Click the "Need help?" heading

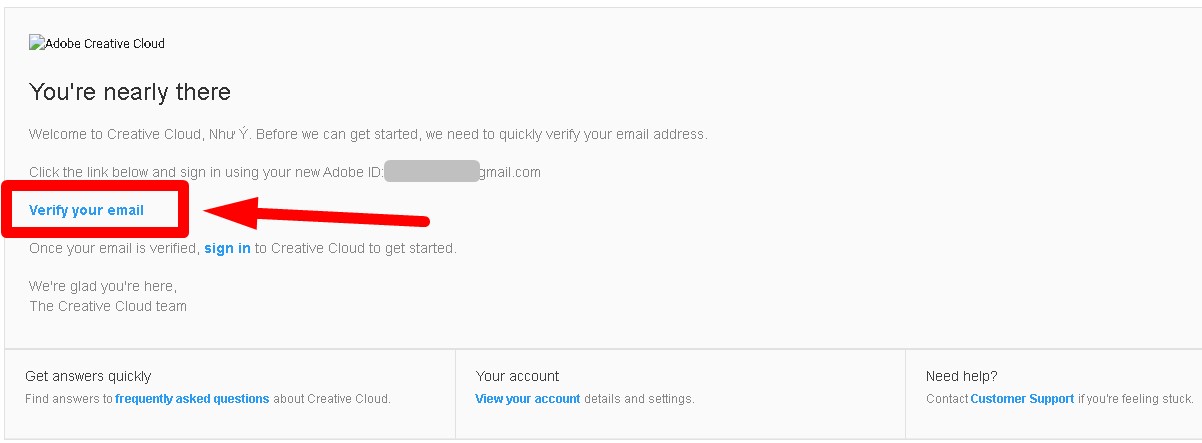[x=961, y=376]
